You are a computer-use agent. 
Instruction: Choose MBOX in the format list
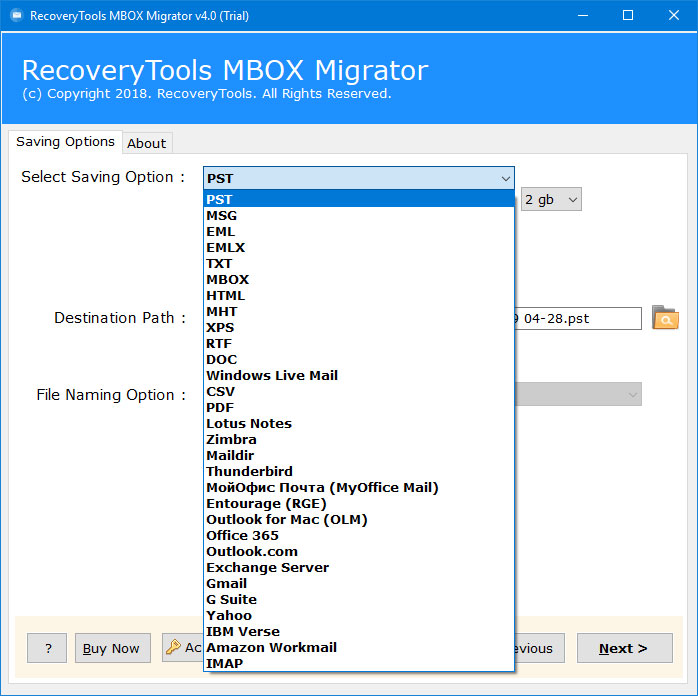(x=359, y=279)
